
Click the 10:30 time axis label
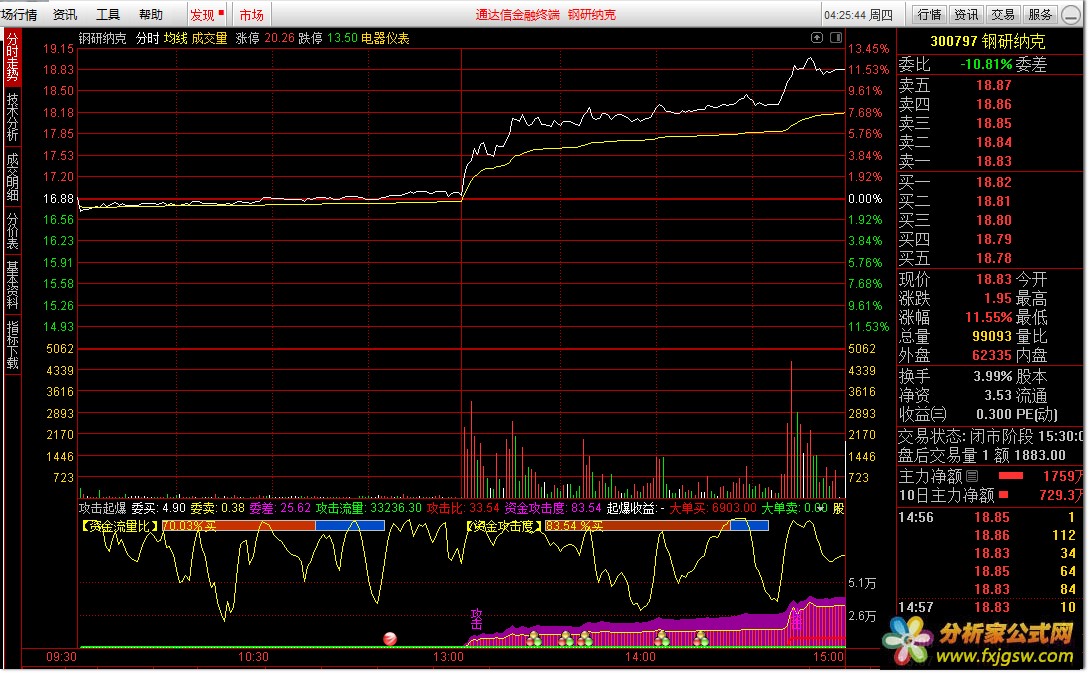pyautogui.click(x=253, y=657)
